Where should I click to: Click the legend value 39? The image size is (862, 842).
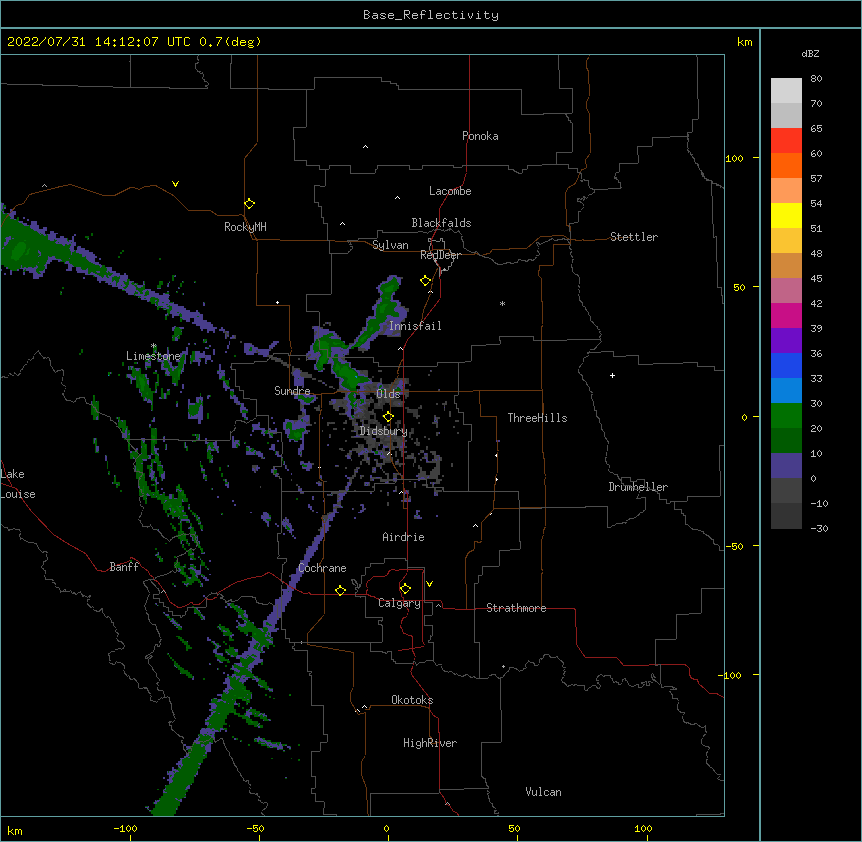tap(816, 329)
